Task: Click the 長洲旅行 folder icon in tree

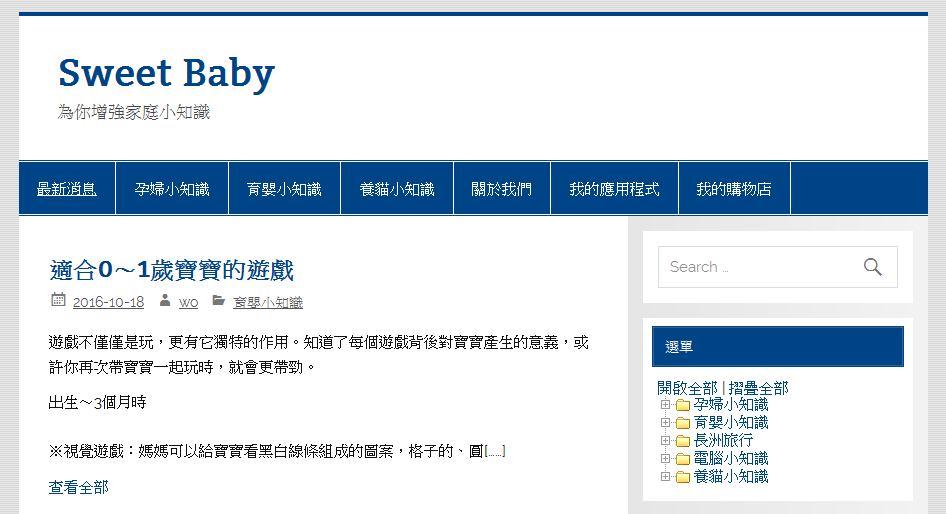Action: click(683, 441)
